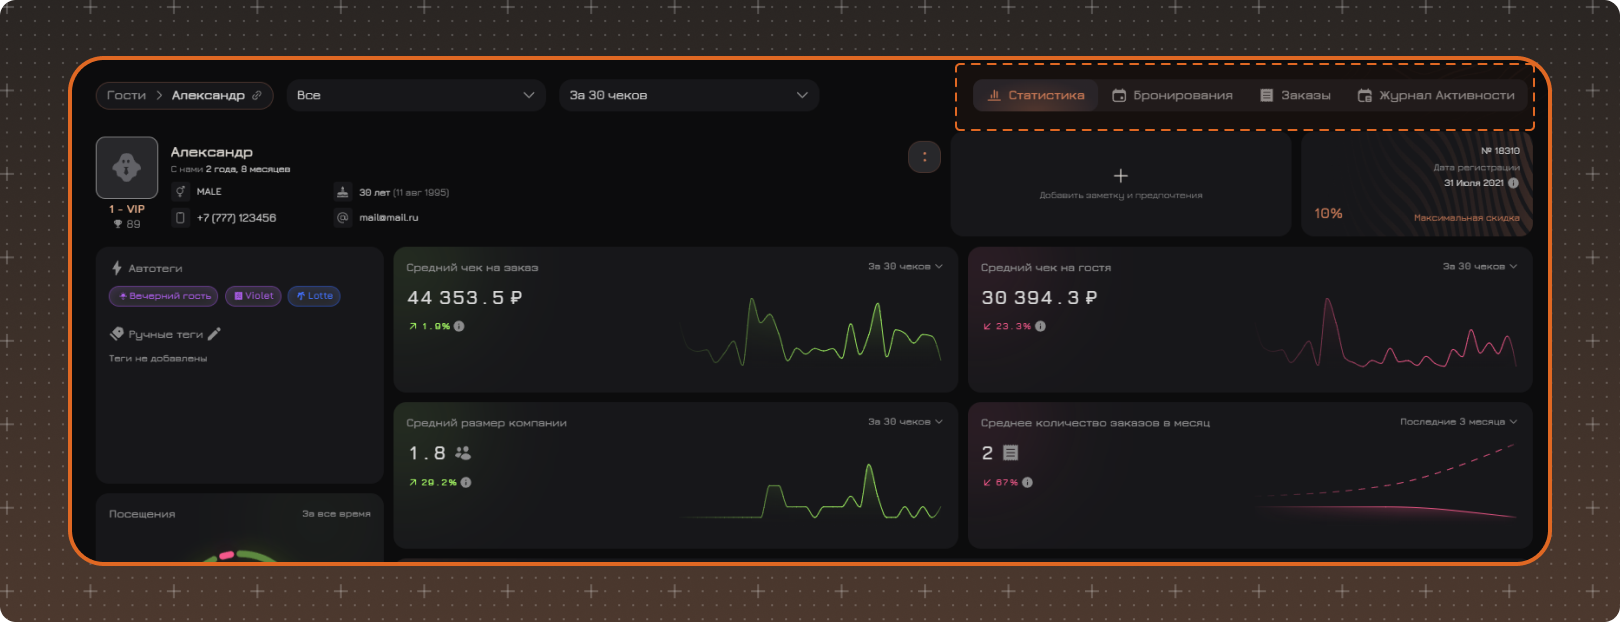Click the @ email icon beside mail@mail.ru
1620x622 pixels.
pyautogui.click(x=343, y=217)
